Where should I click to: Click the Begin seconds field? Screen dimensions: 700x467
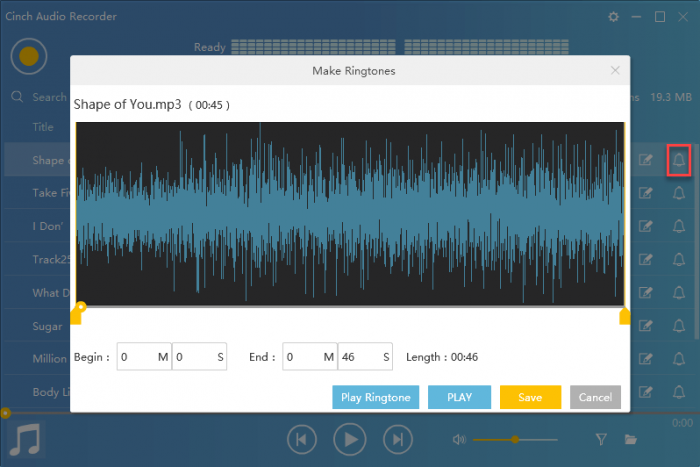coord(199,357)
